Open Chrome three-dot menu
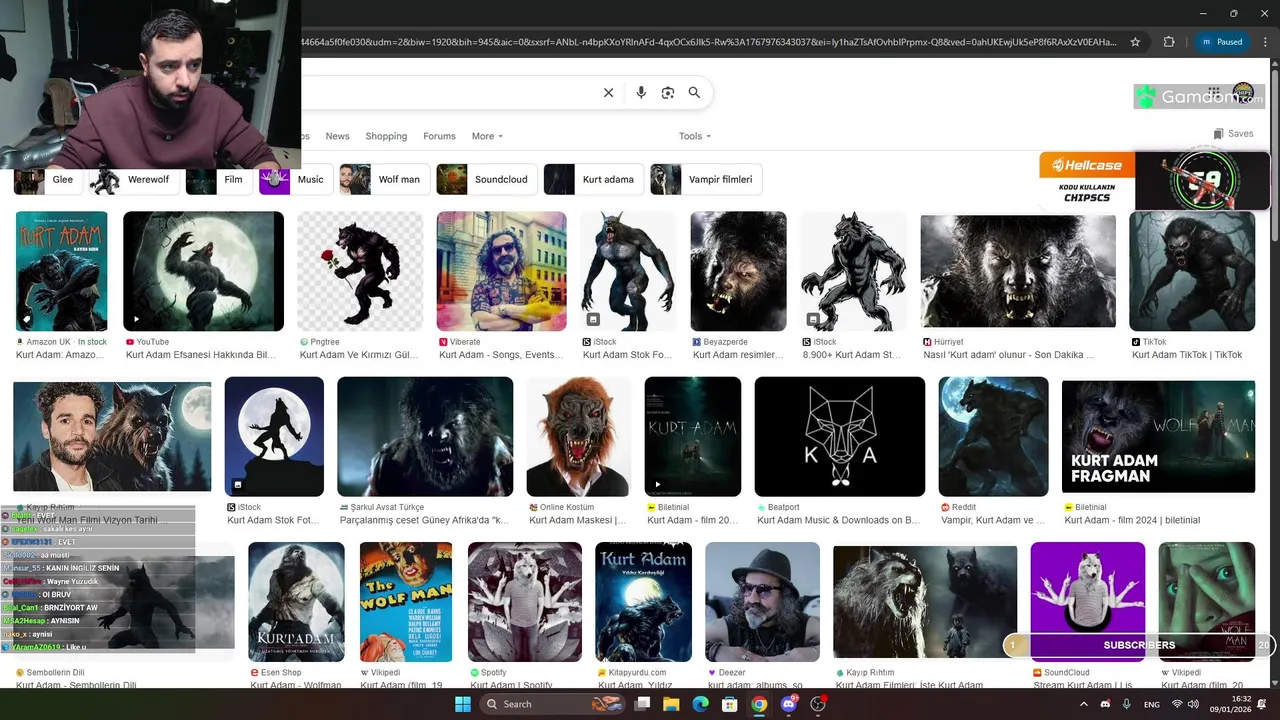This screenshot has height=720, width=1280. click(x=1264, y=42)
